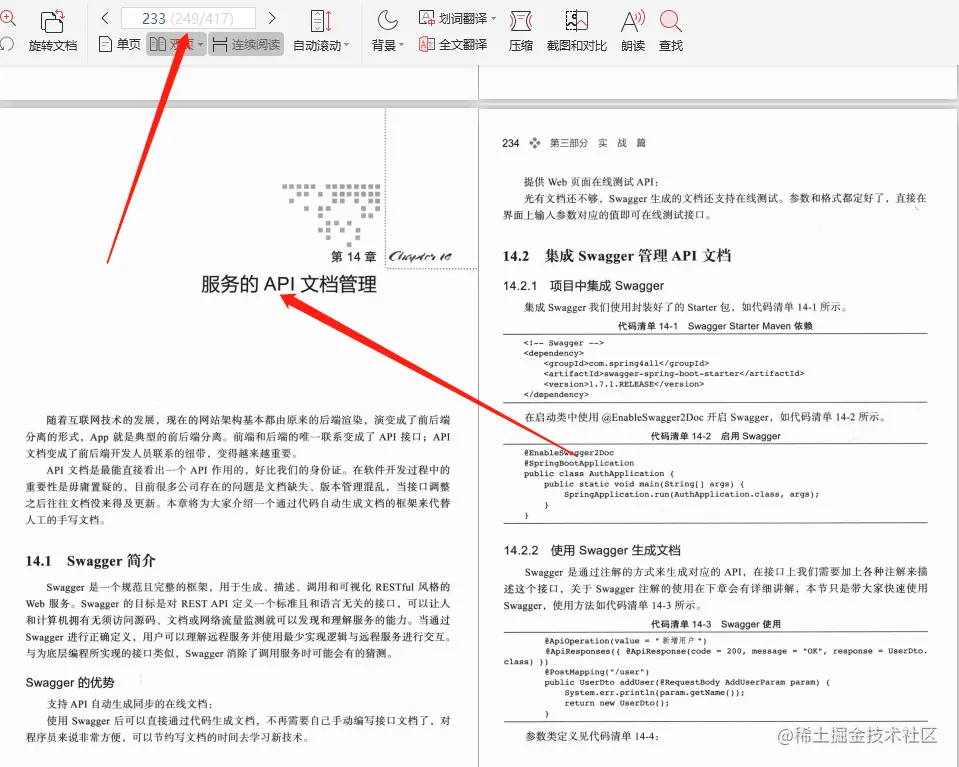Switch to 单页 single page view
The height and width of the screenshot is (767, 959).
(120, 44)
